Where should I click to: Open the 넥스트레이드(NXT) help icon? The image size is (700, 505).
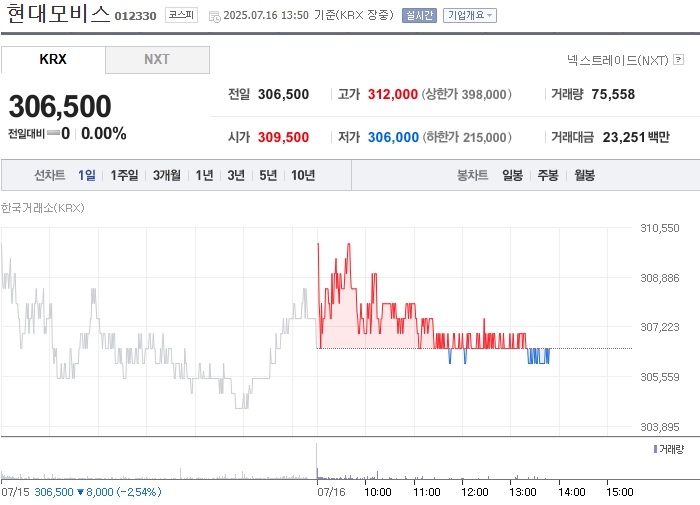679,59
